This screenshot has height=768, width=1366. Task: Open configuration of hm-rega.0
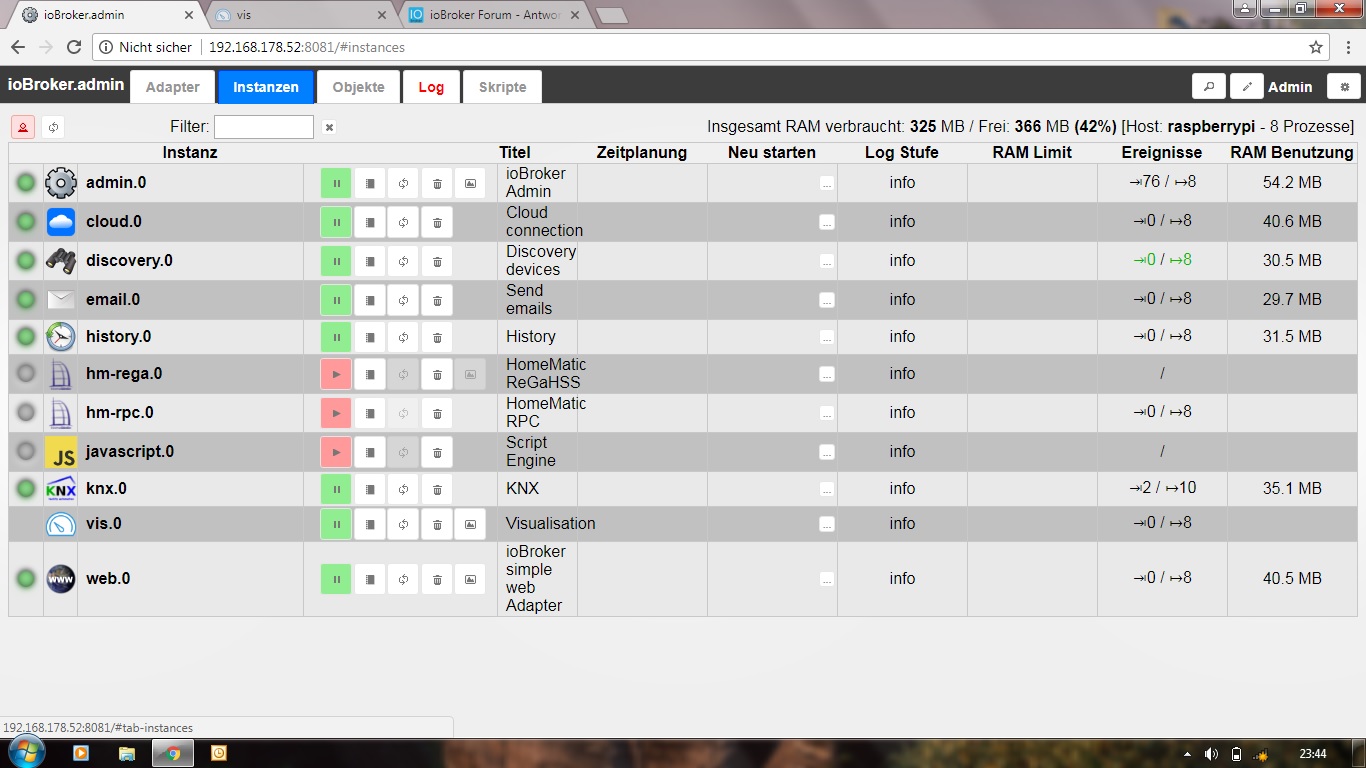[370, 374]
